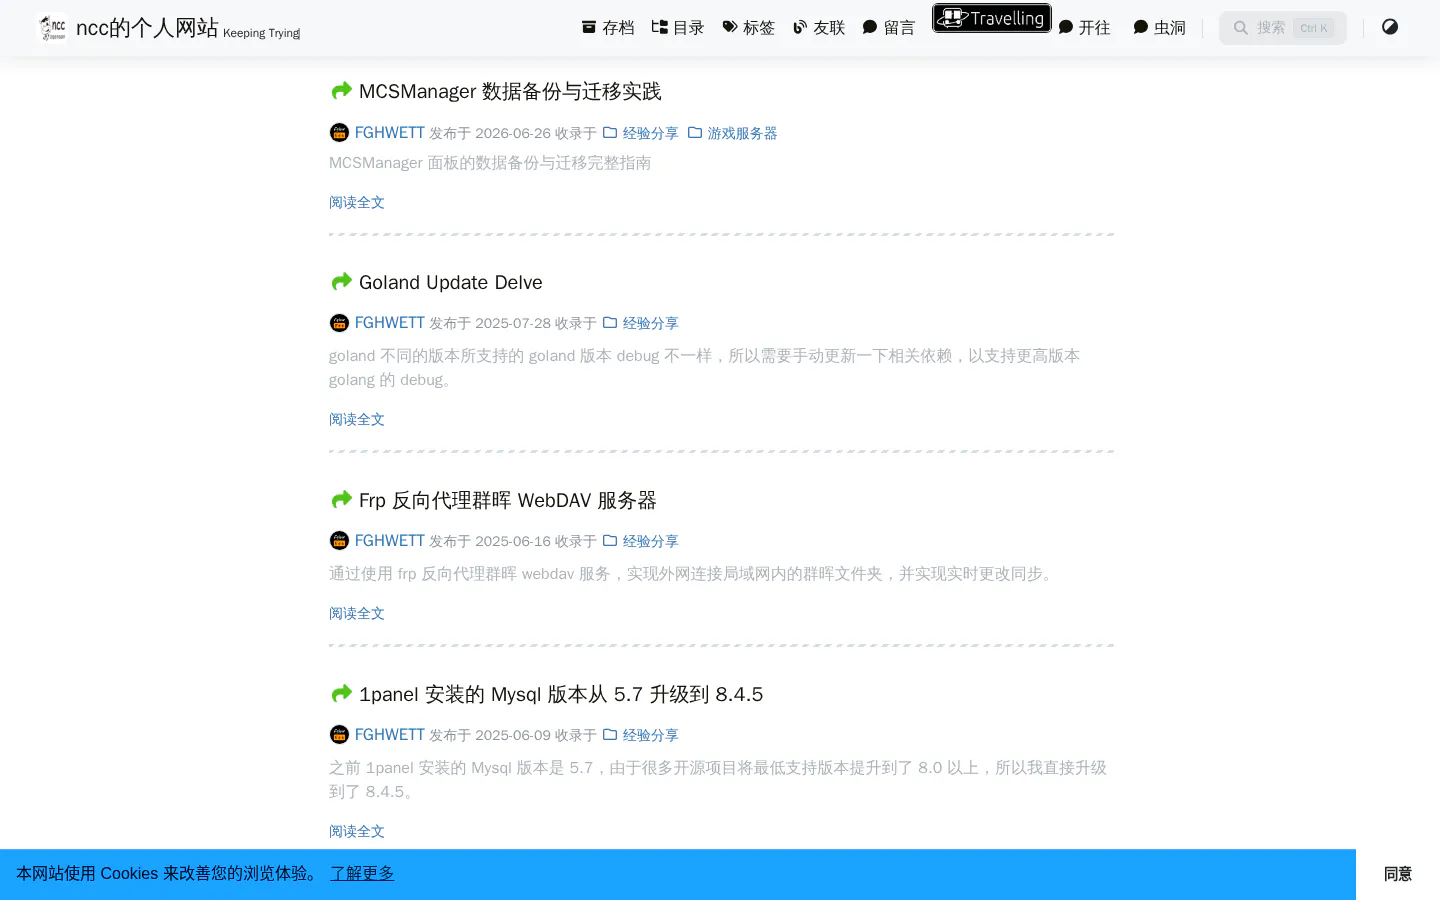The height and width of the screenshot is (900, 1440).
Task: Read full 1panel post via 阅读全文
Action: pos(357,831)
